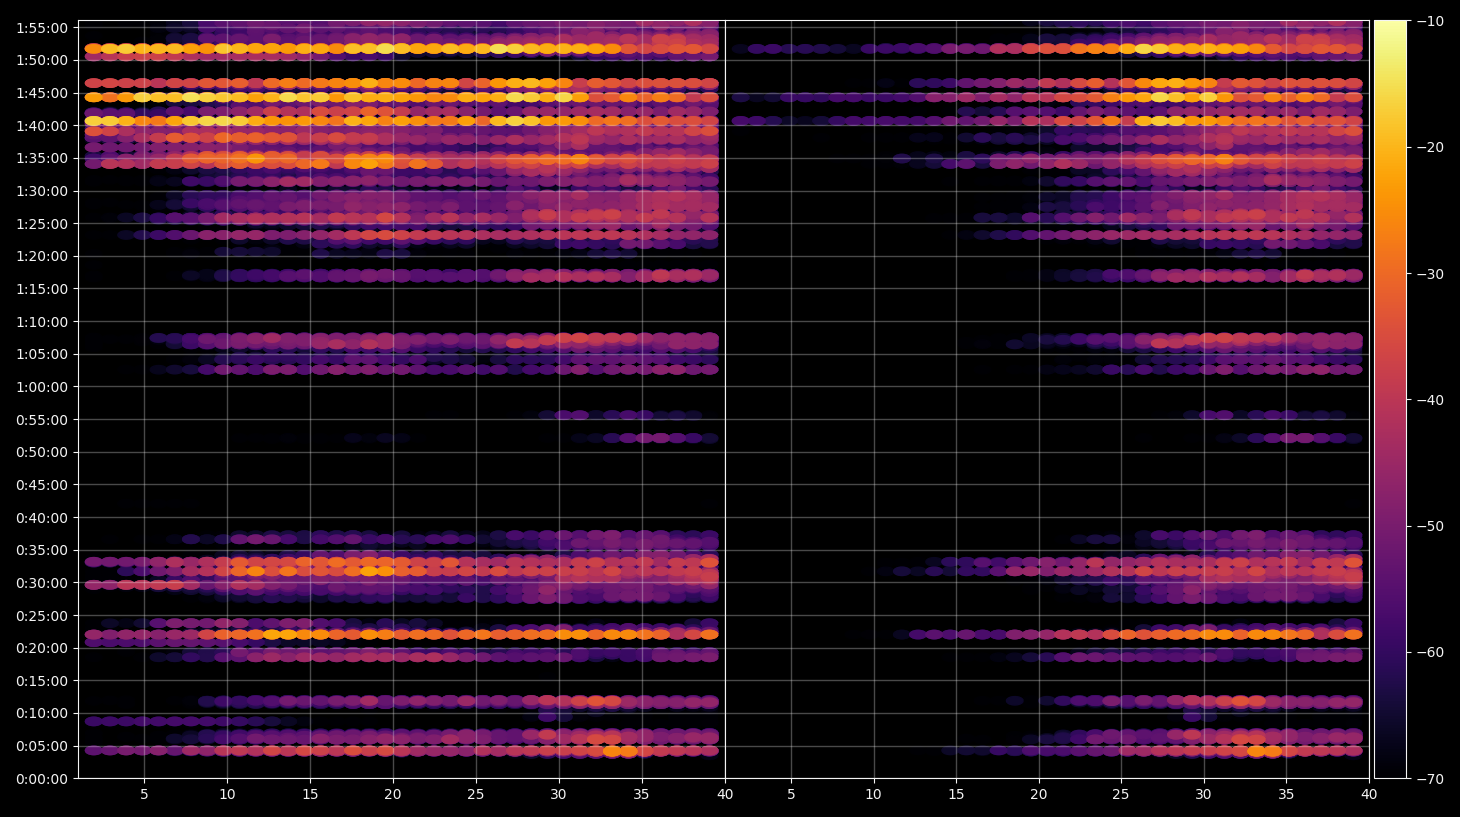This screenshot has height=817, width=1460.
Task: Click the inferno colorbar gradient strip
Action: point(1390,399)
